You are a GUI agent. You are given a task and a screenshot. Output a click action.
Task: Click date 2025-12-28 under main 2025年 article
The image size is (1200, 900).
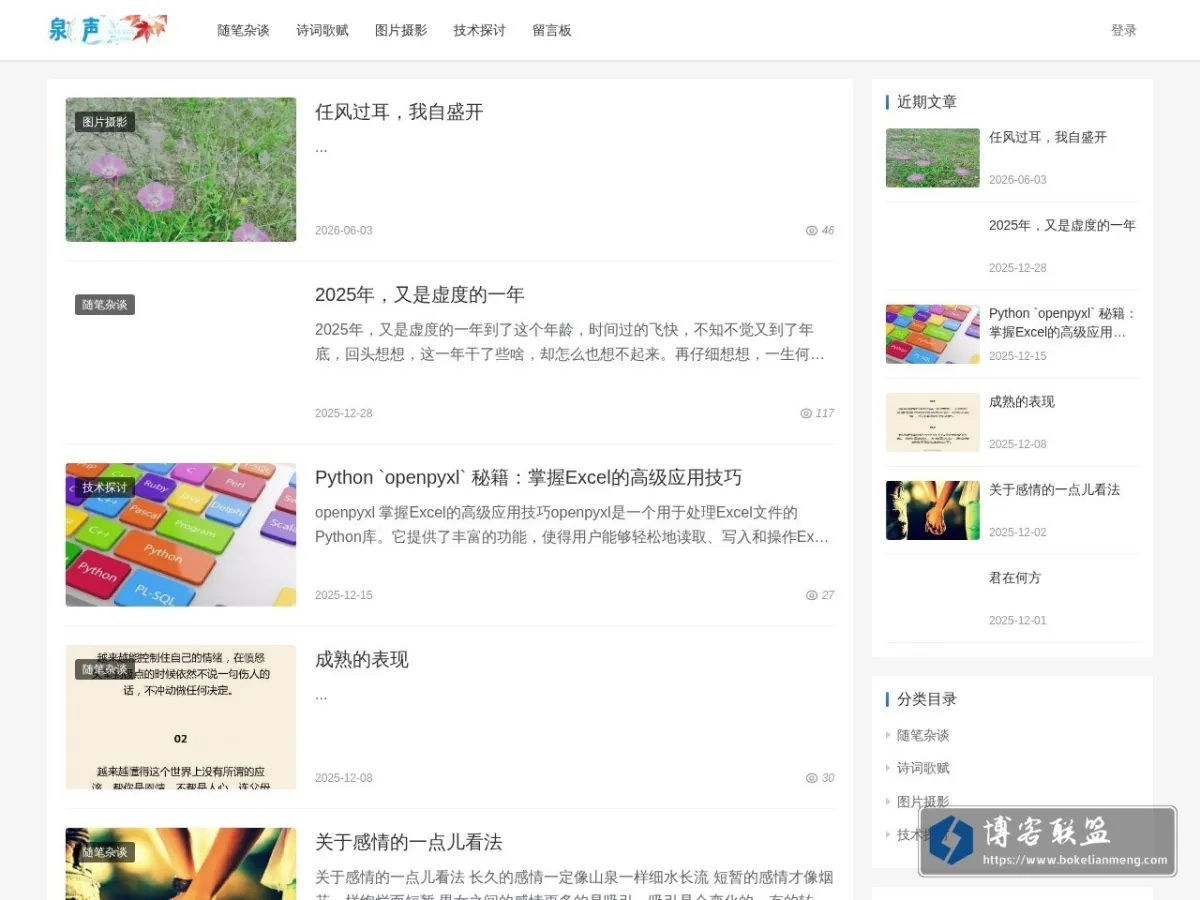tap(344, 413)
